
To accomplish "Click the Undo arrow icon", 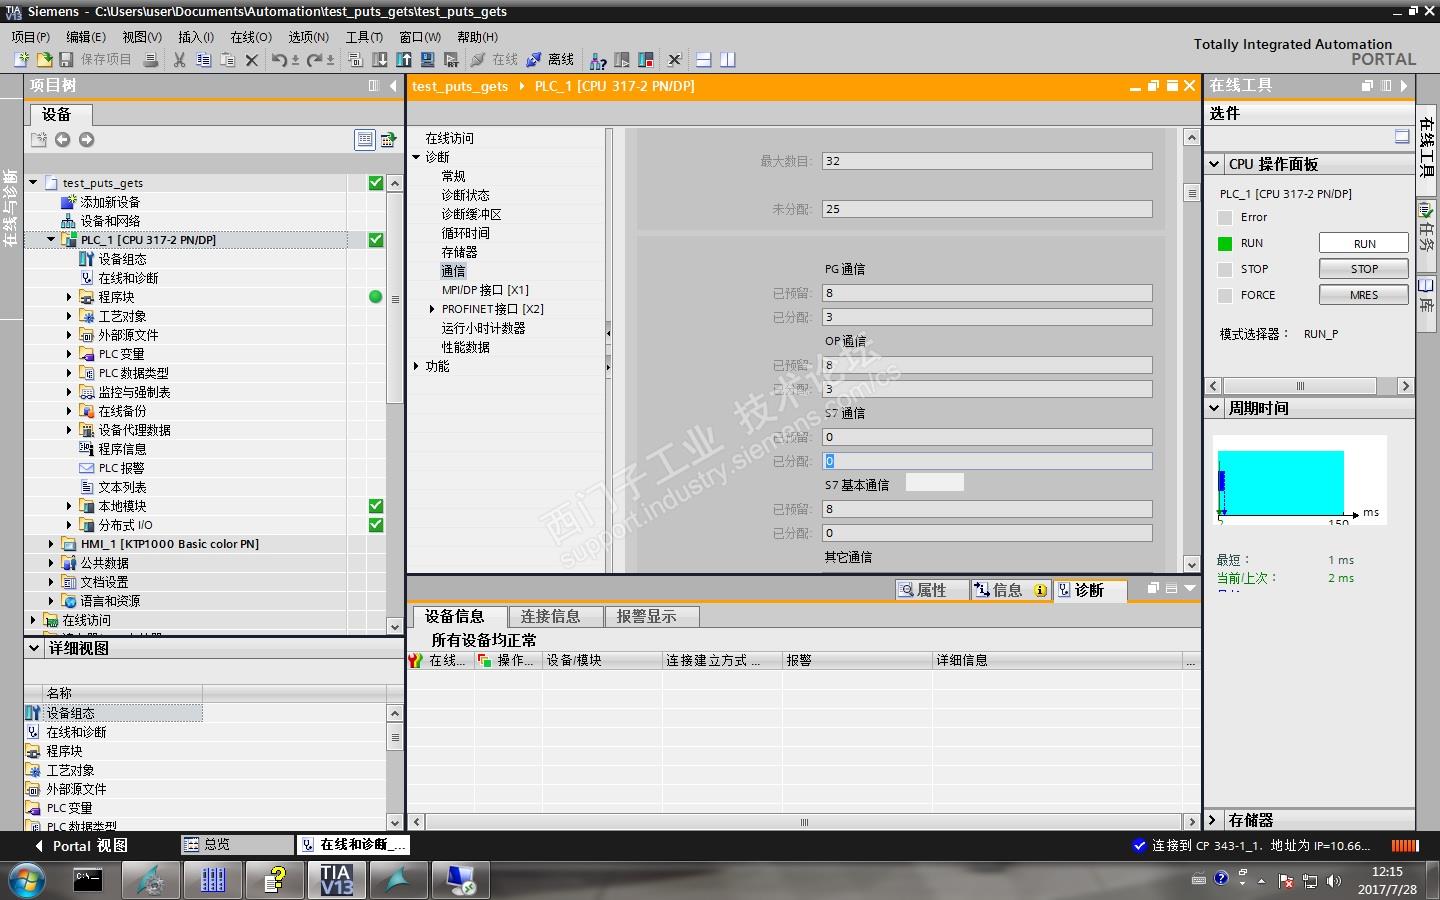I will [279, 60].
